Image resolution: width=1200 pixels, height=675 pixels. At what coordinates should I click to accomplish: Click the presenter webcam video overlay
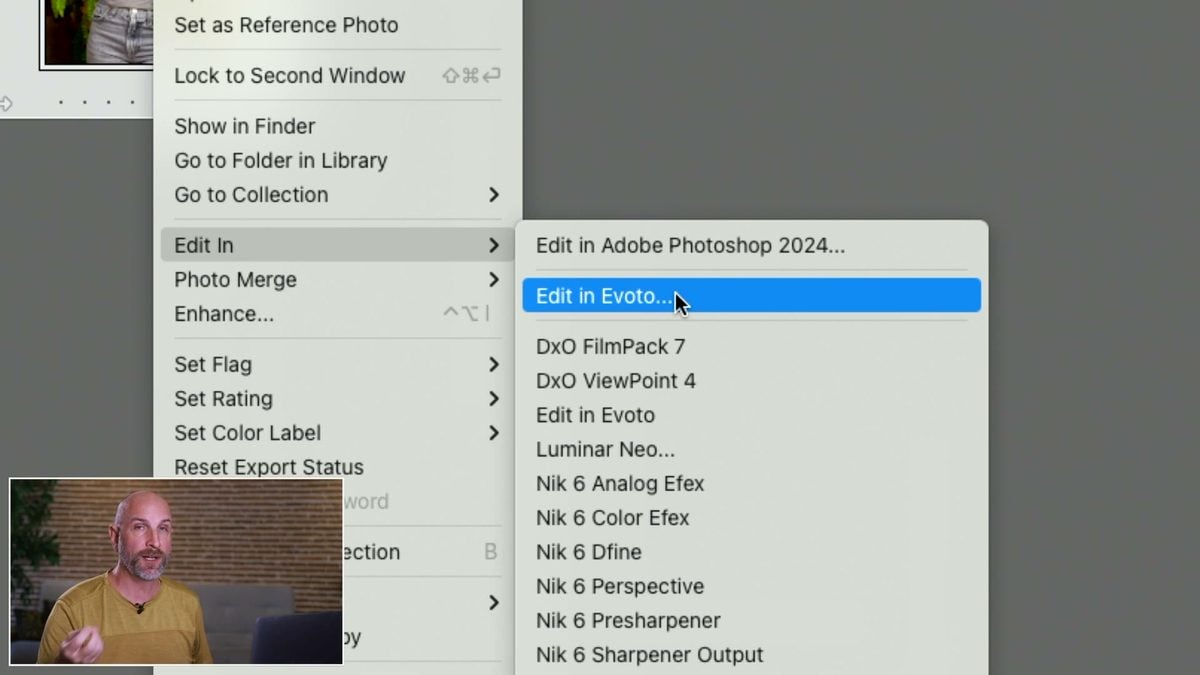click(176, 572)
